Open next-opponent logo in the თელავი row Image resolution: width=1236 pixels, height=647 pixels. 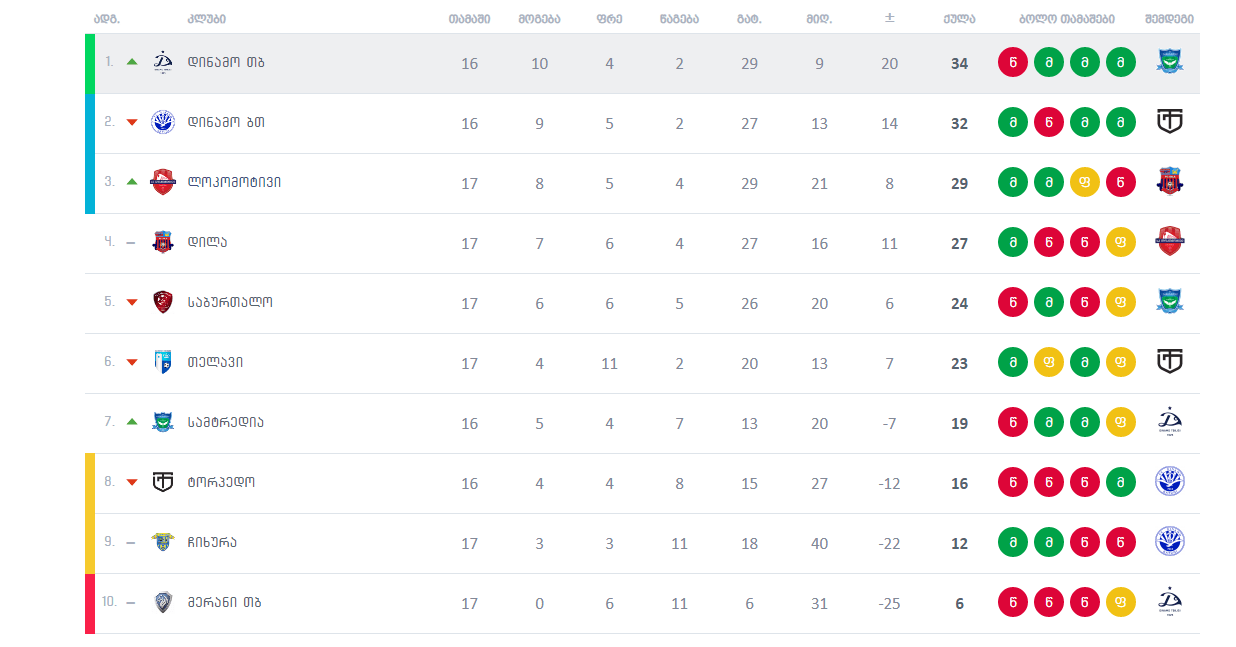[1170, 362]
